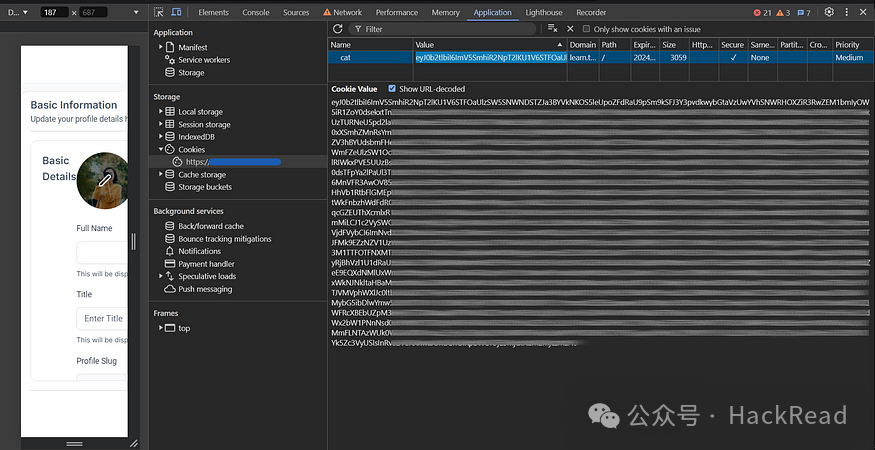Click the corner resize handle of viewport
Screen dimensions: 875x450
coord(134,443)
